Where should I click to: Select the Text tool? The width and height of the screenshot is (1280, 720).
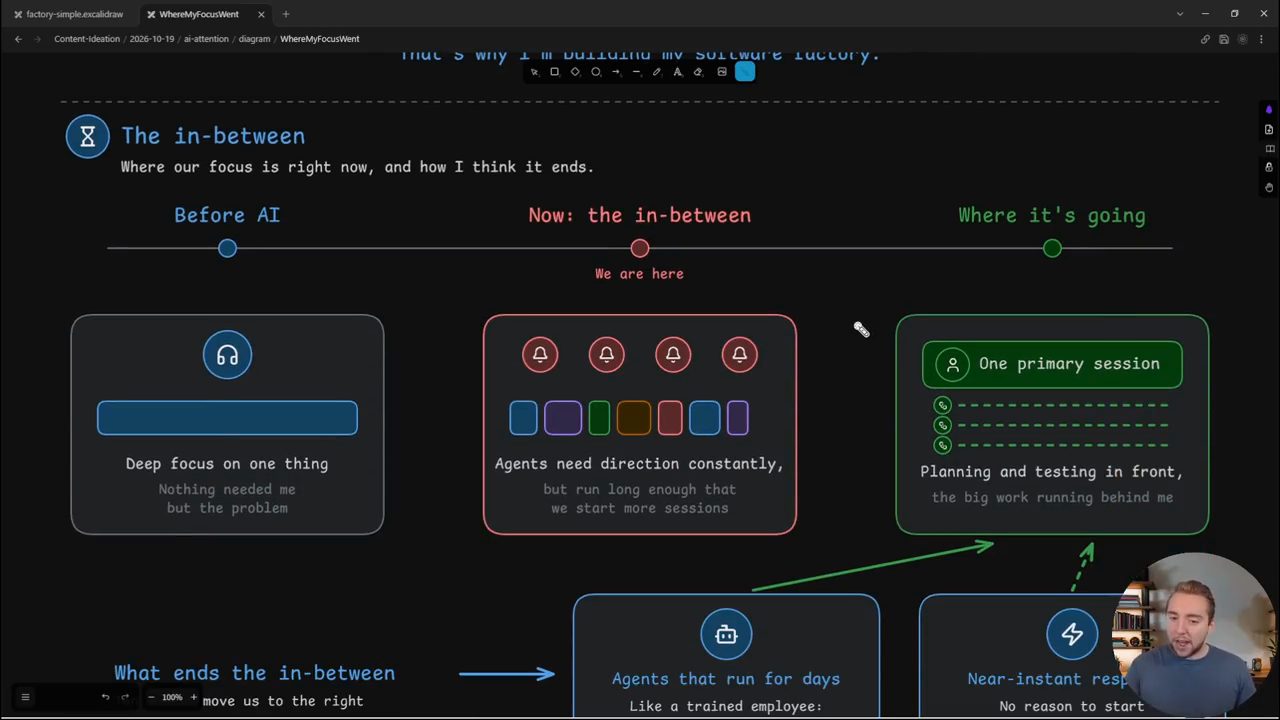coord(677,72)
